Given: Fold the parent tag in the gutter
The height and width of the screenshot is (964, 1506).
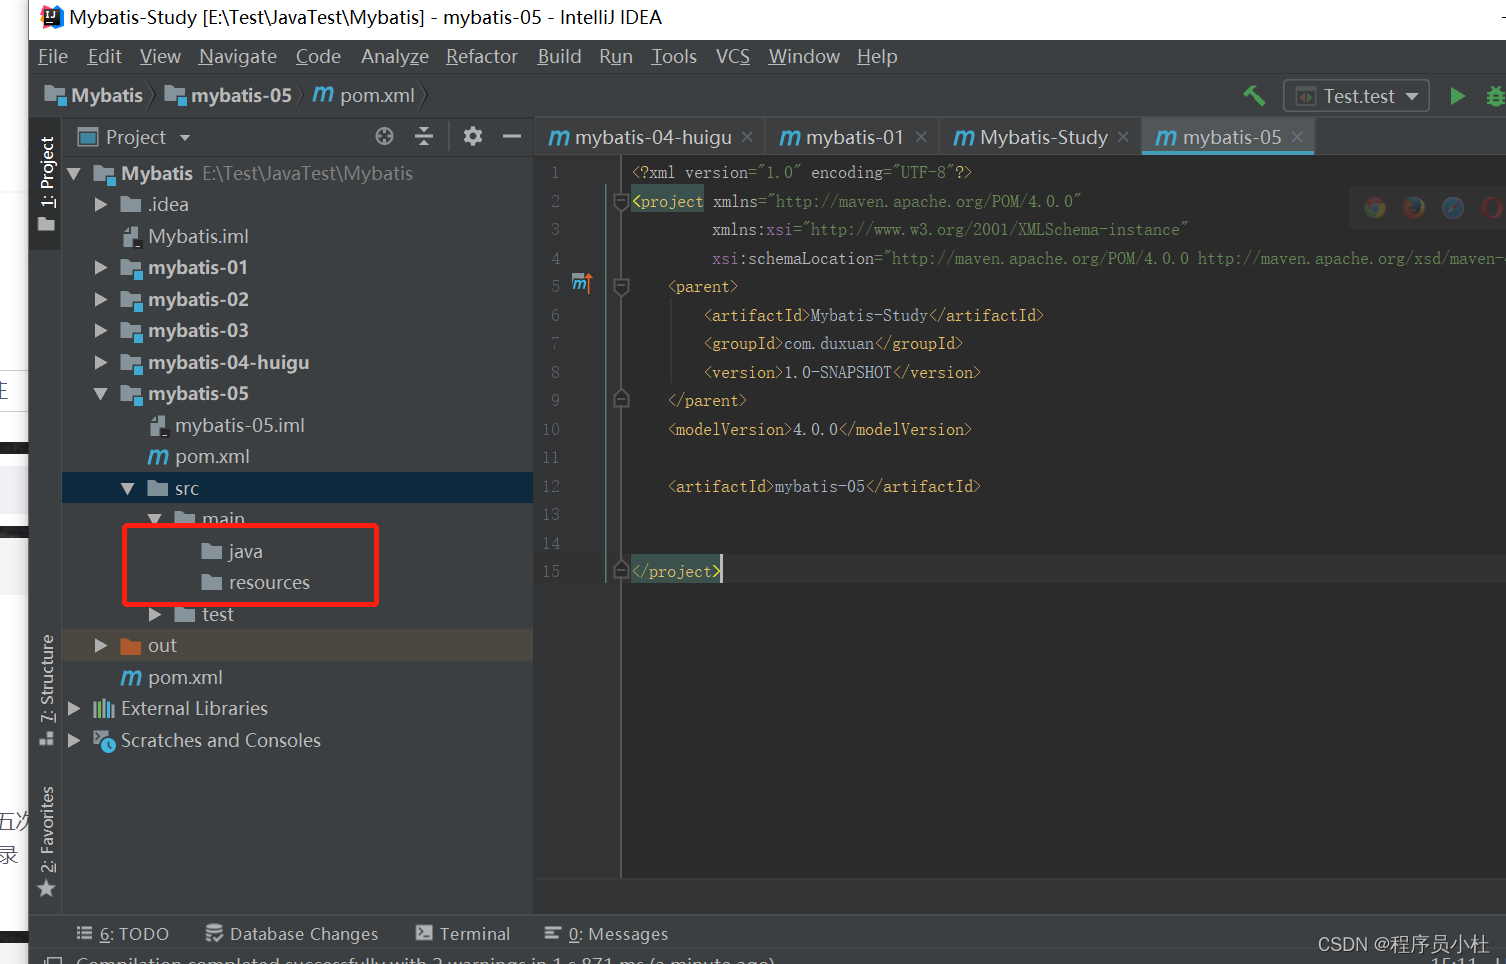Looking at the screenshot, I should tap(621, 287).
